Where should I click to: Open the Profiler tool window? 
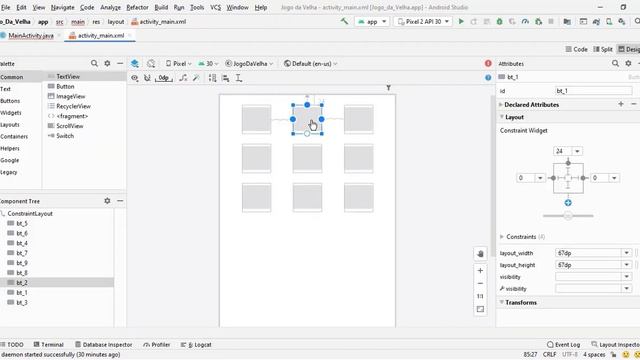click(x=157, y=344)
